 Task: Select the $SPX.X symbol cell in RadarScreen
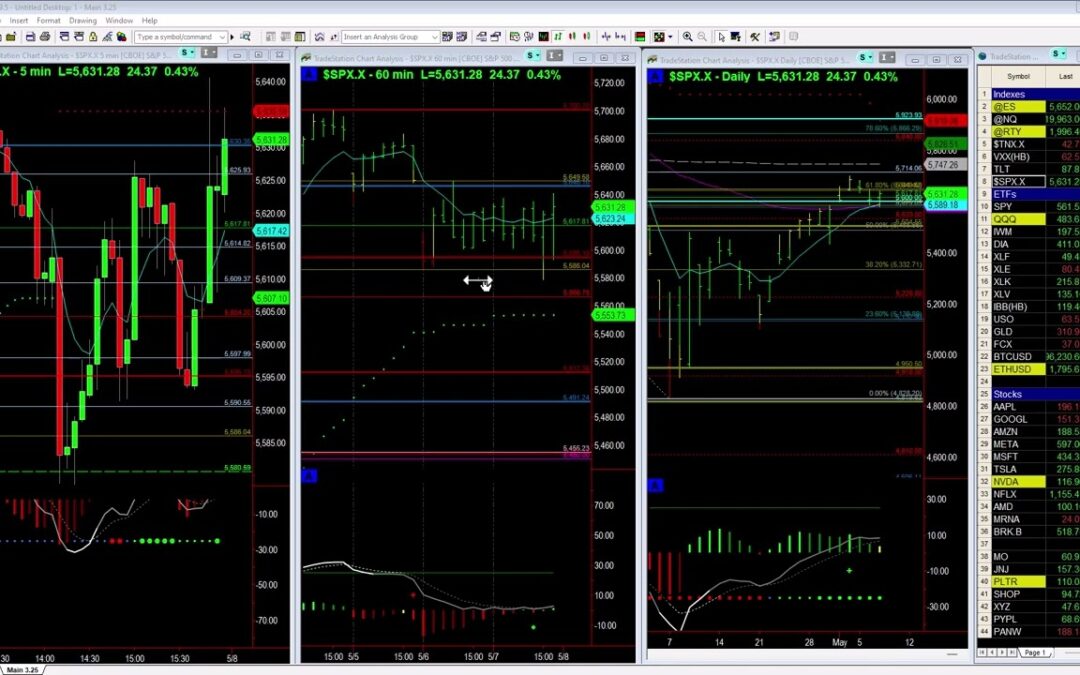tap(1019, 182)
